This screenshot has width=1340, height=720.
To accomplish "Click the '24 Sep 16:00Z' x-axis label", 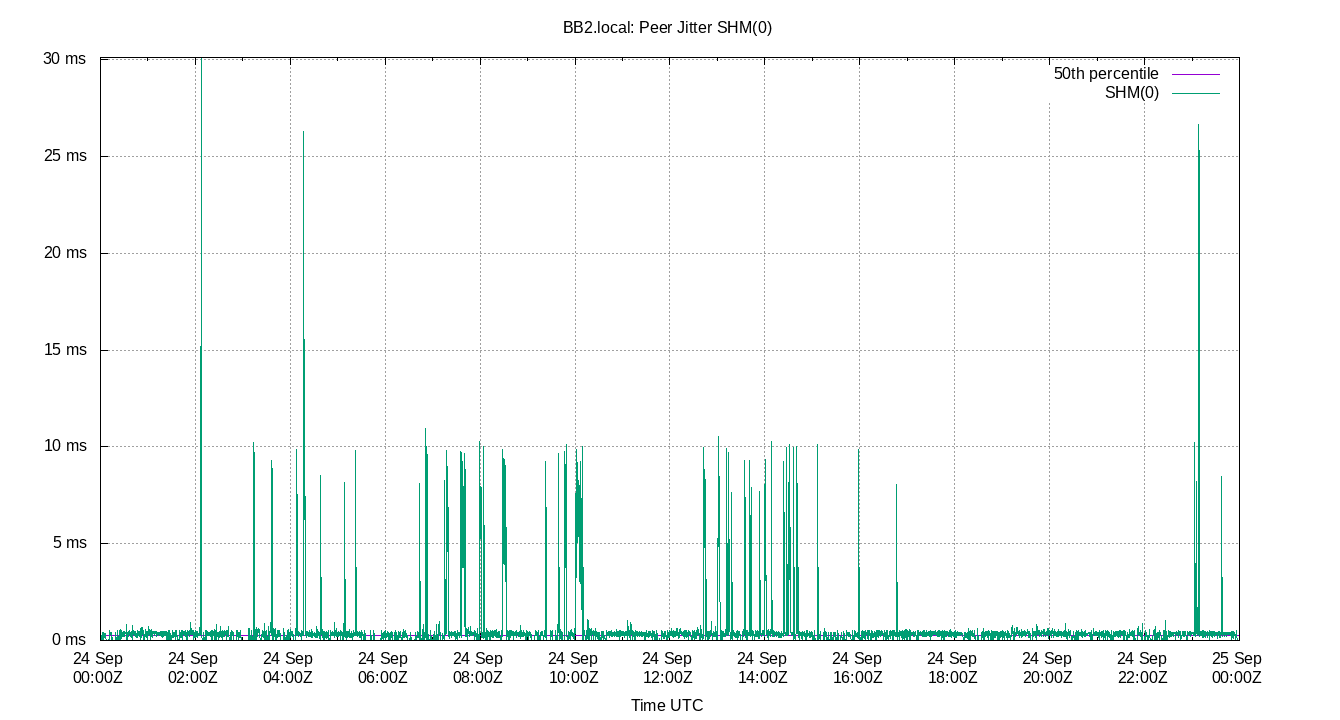I will [x=857, y=668].
